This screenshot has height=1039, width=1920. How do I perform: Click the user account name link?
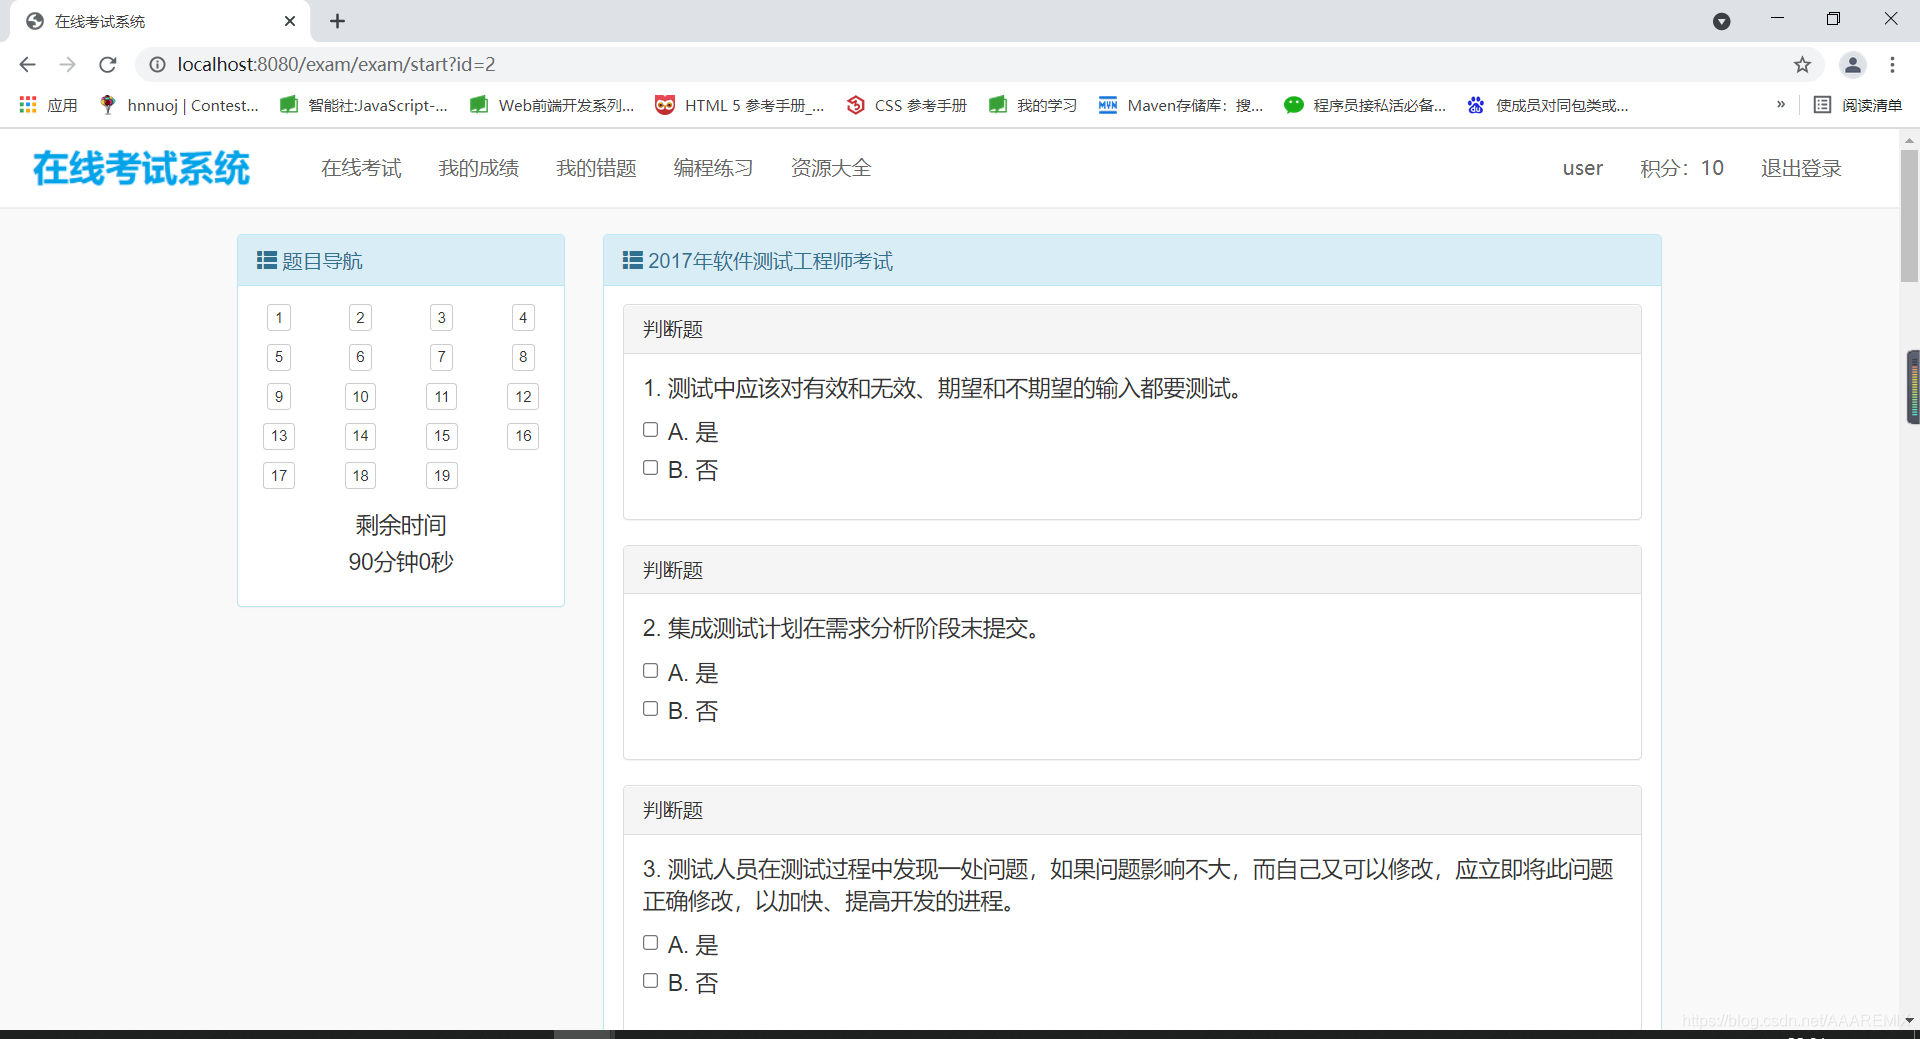1583,168
